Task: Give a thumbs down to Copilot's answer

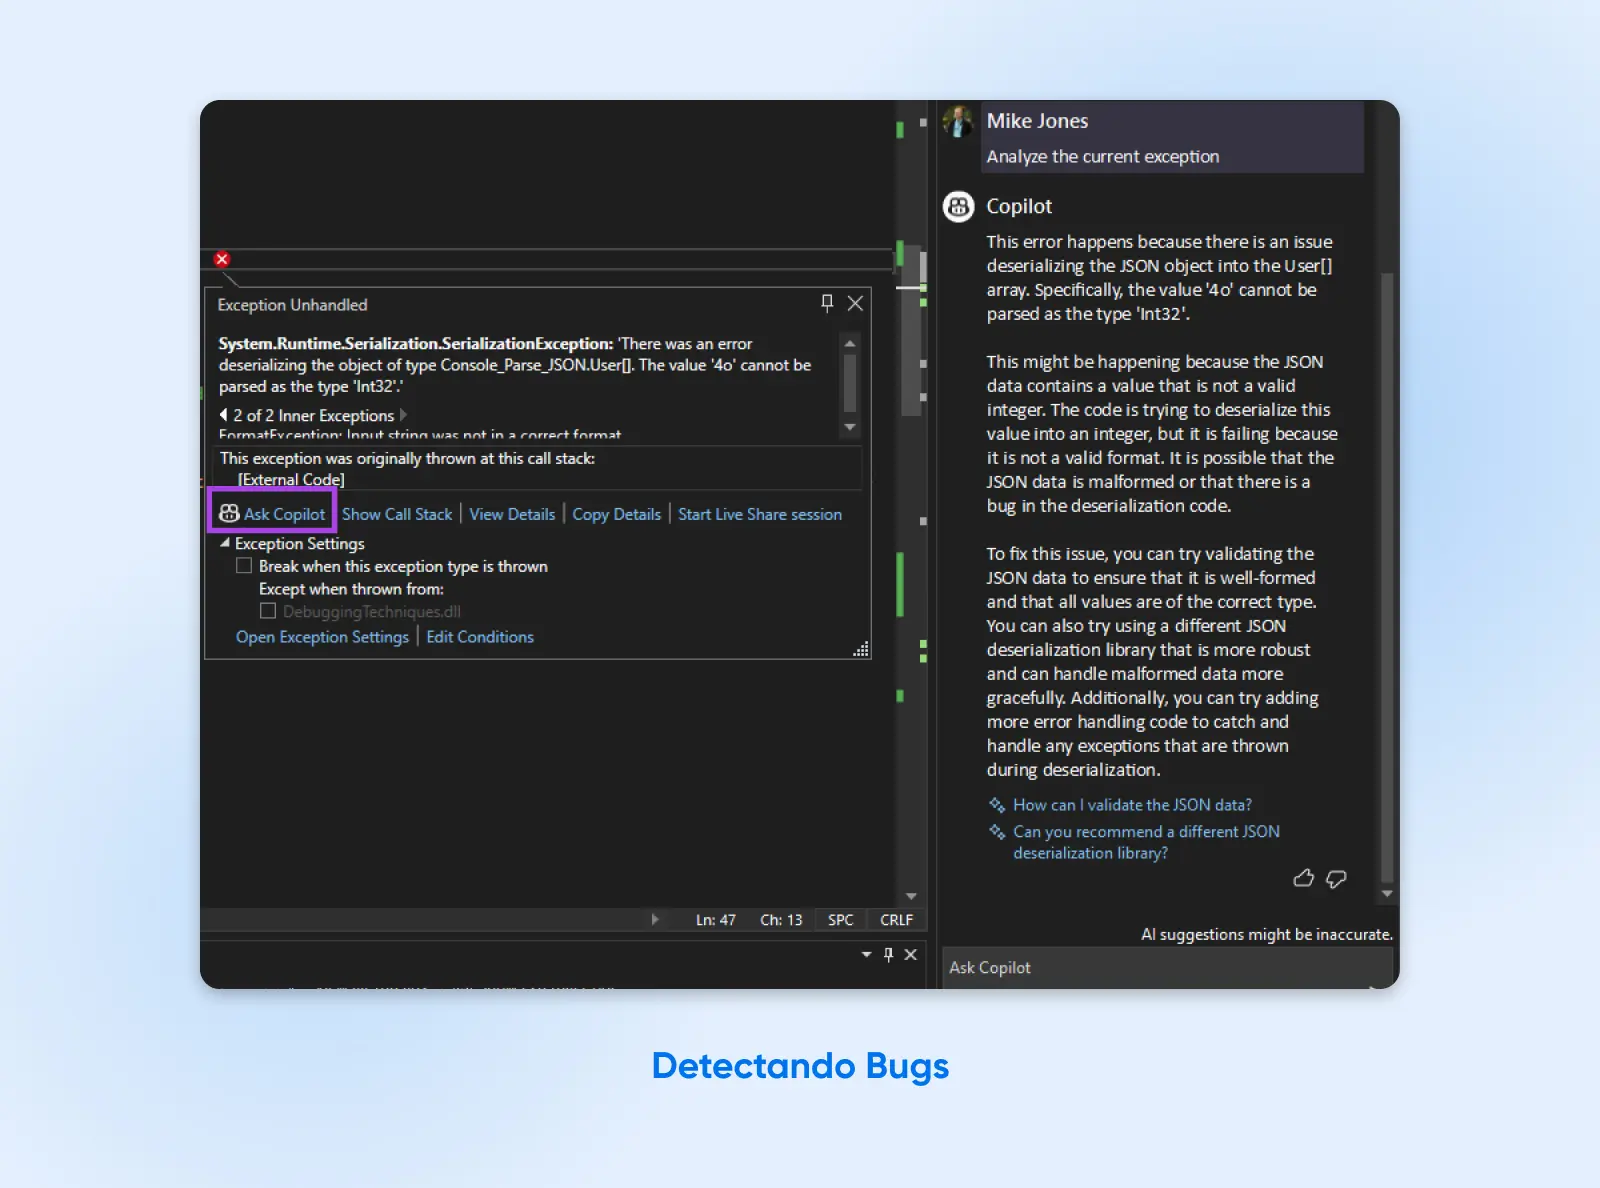Action: point(1336,879)
